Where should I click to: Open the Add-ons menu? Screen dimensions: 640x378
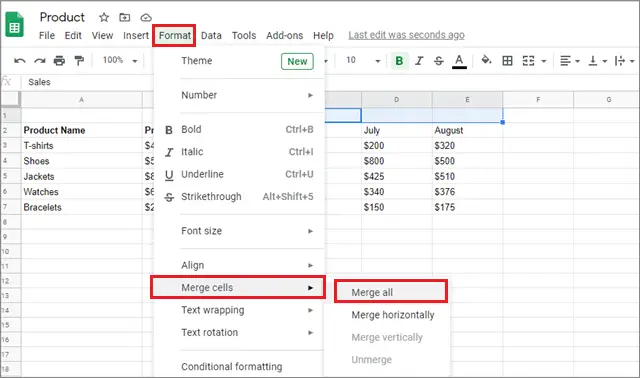tap(284, 36)
